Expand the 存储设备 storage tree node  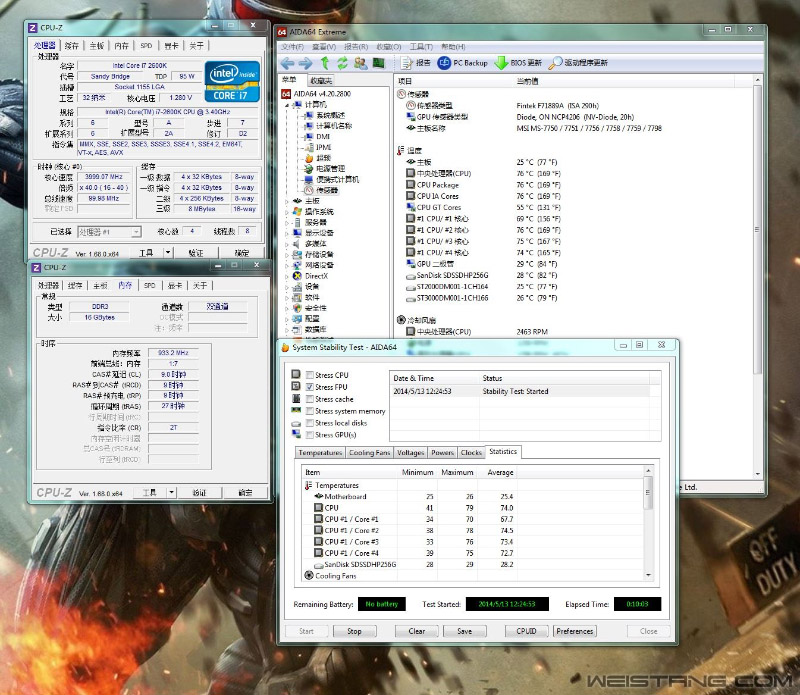coord(287,255)
